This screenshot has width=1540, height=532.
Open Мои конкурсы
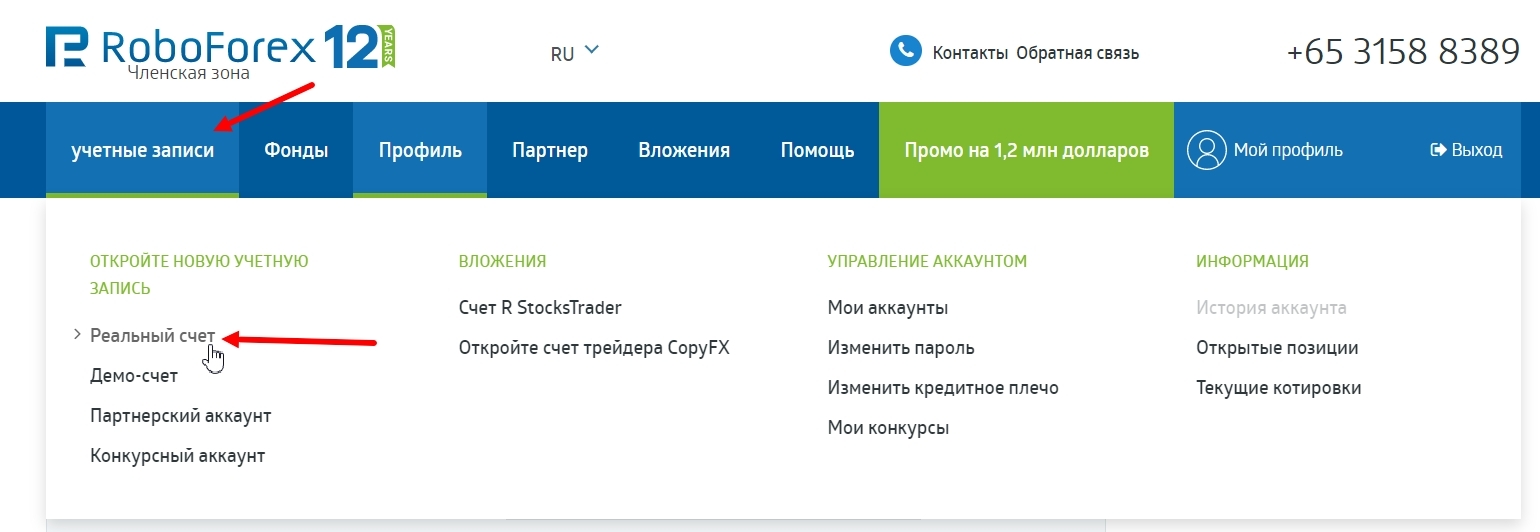[x=888, y=428]
